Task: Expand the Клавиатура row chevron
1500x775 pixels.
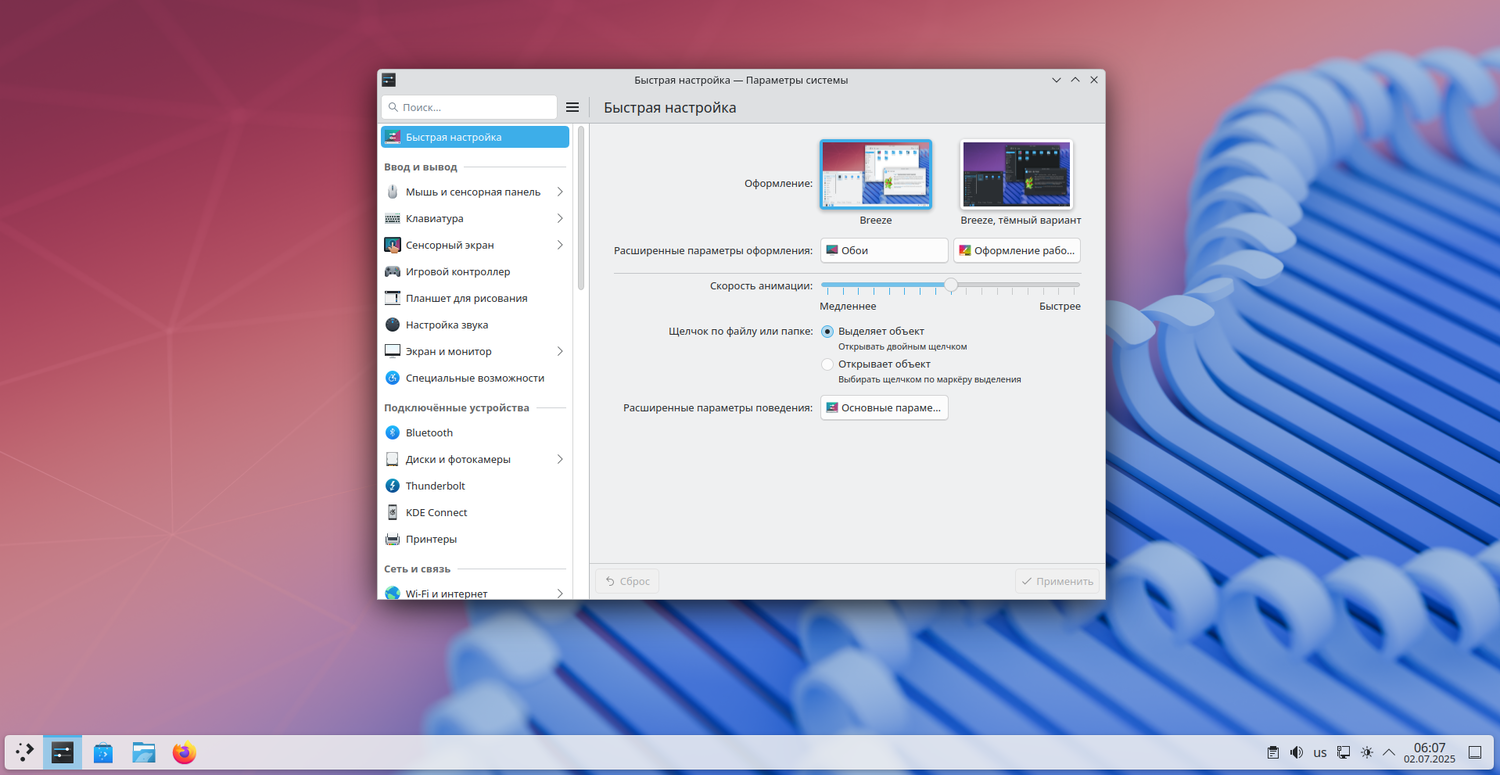Action: click(560, 218)
